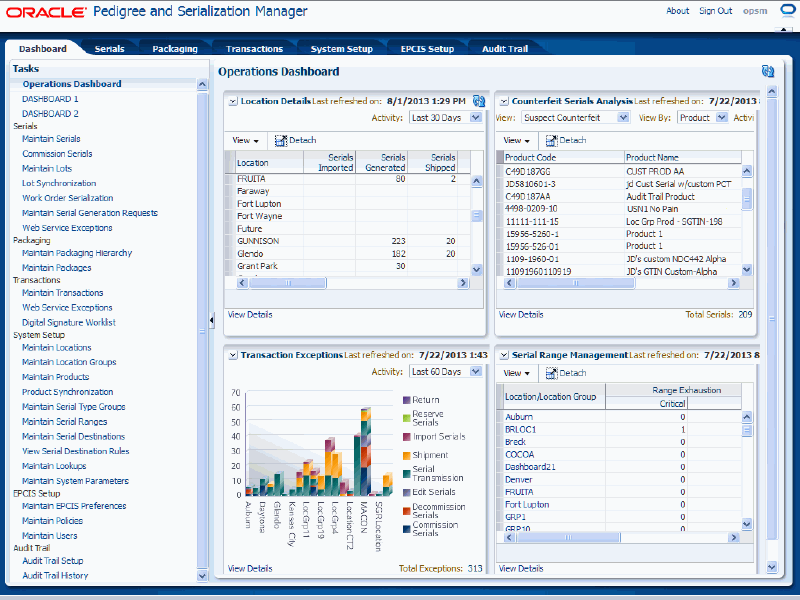The height and width of the screenshot is (600, 800).
Task: Open View Details under Location Details
Action: coord(250,315)
